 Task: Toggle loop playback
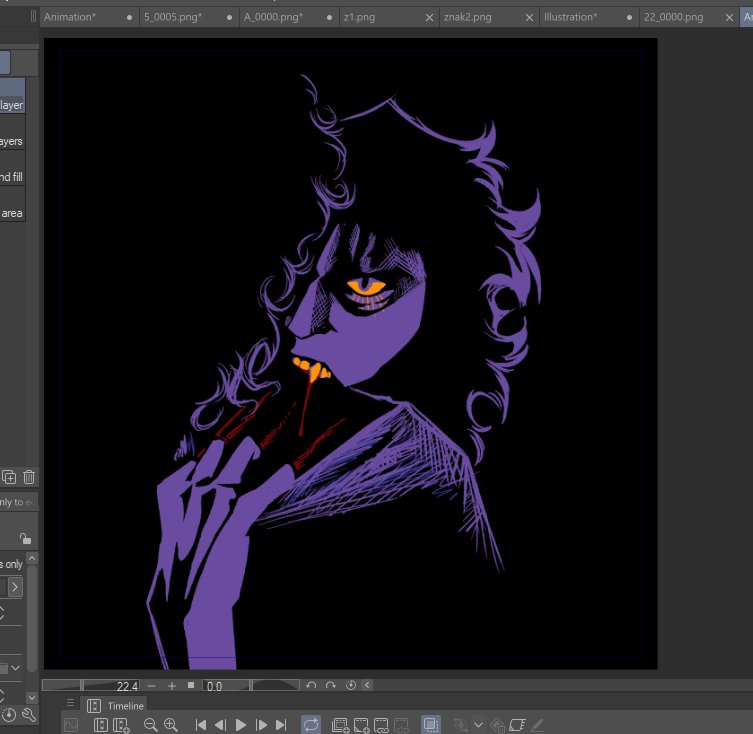pyautogui.click(x=311, y=724)
